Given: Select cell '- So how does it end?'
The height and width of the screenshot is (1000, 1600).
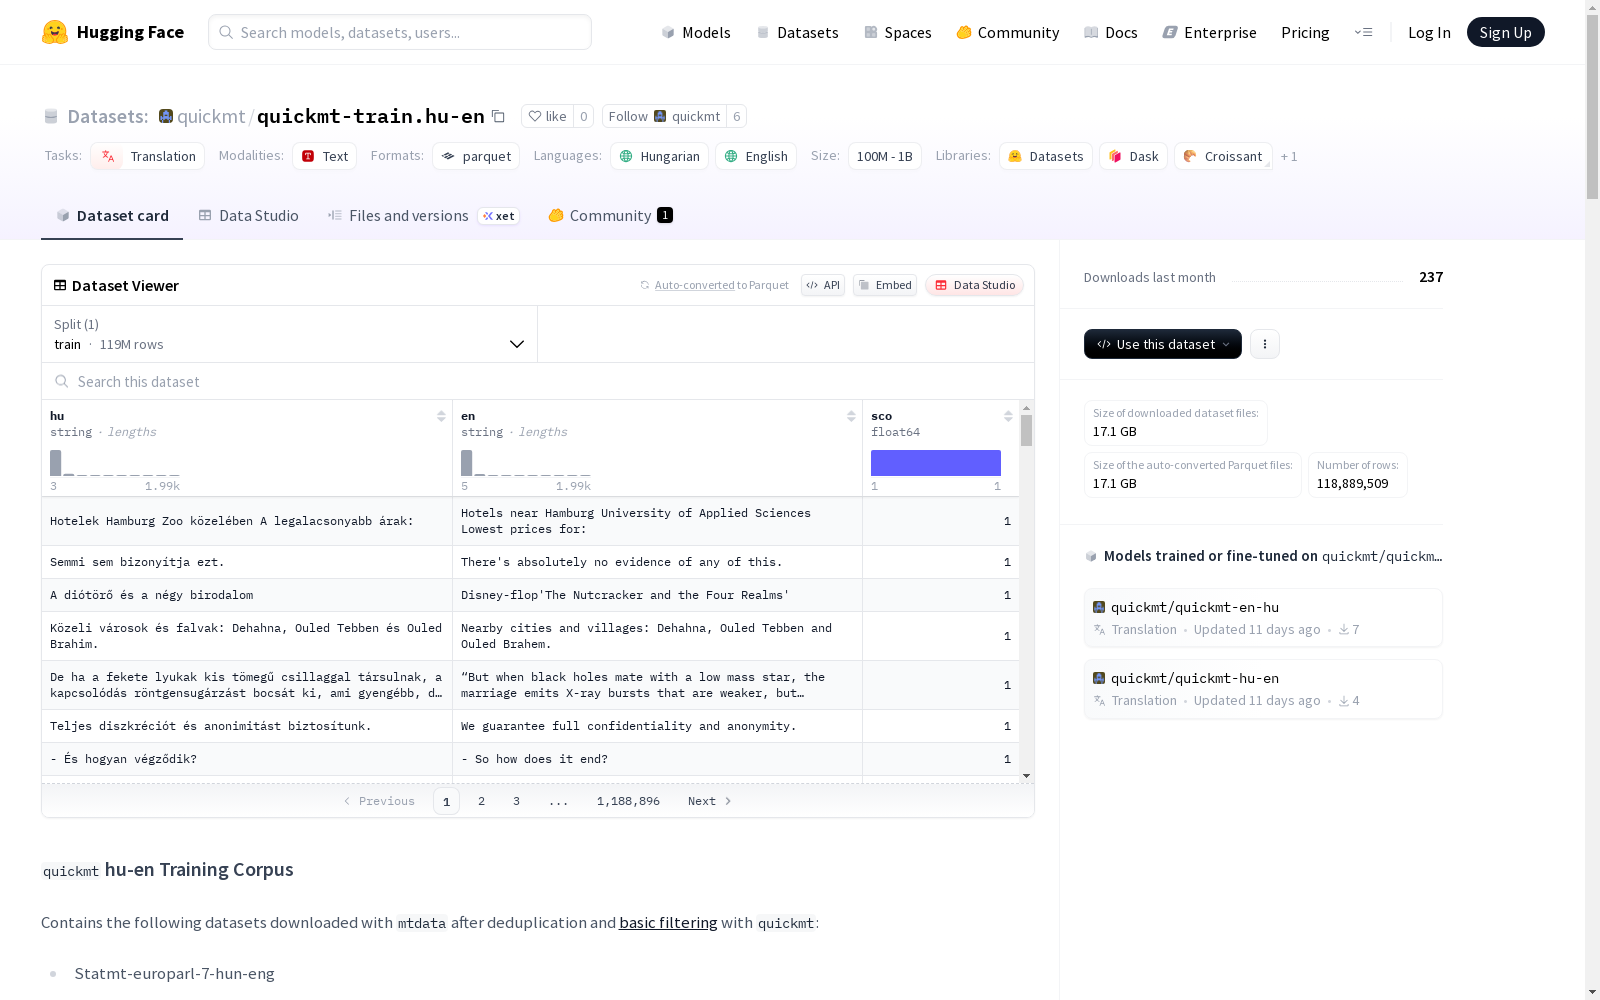Looking at the screenshot, I should click(x=657, y=759).
